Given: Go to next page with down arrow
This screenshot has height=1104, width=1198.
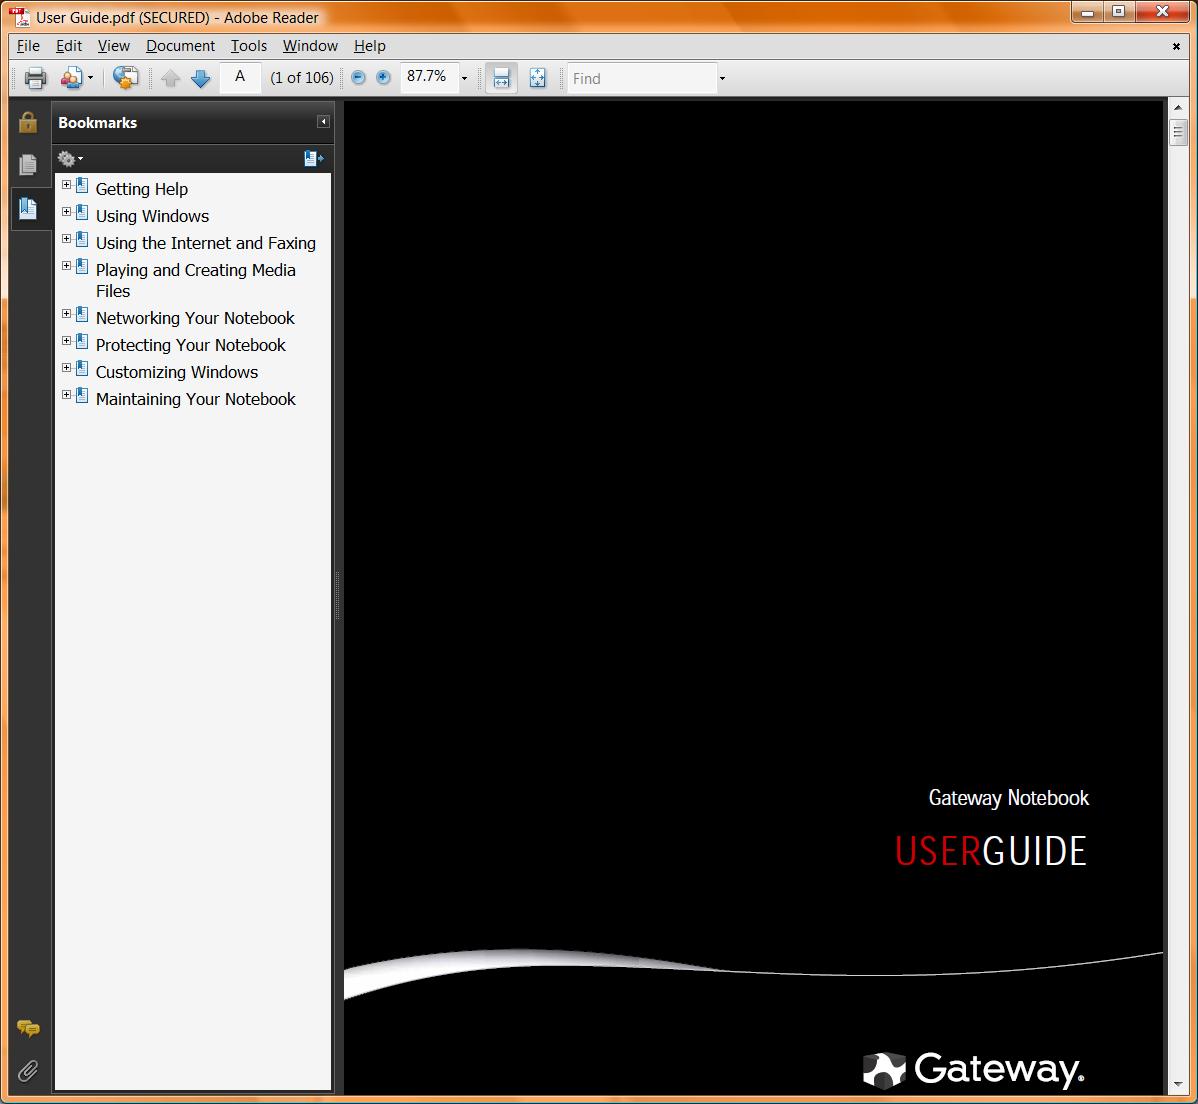Looking at the screenshot, I should [200, 78].
